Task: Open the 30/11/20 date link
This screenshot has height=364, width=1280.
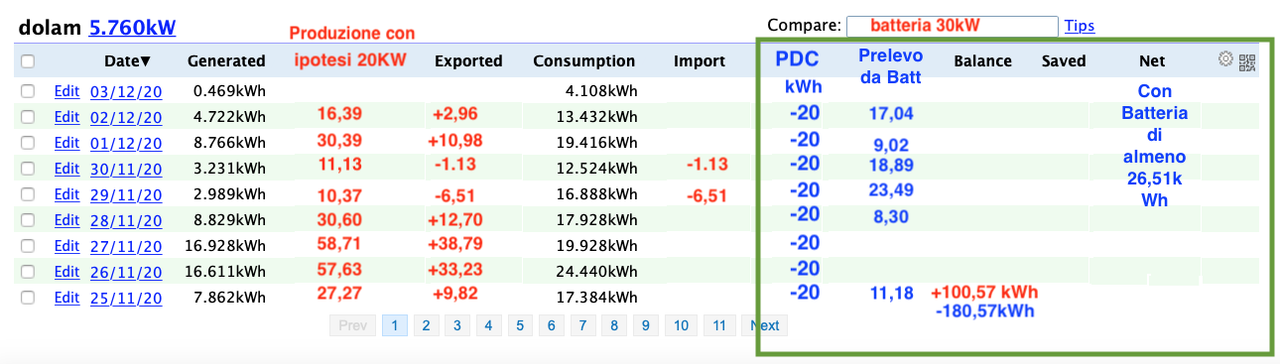Action: click(126, 168)
